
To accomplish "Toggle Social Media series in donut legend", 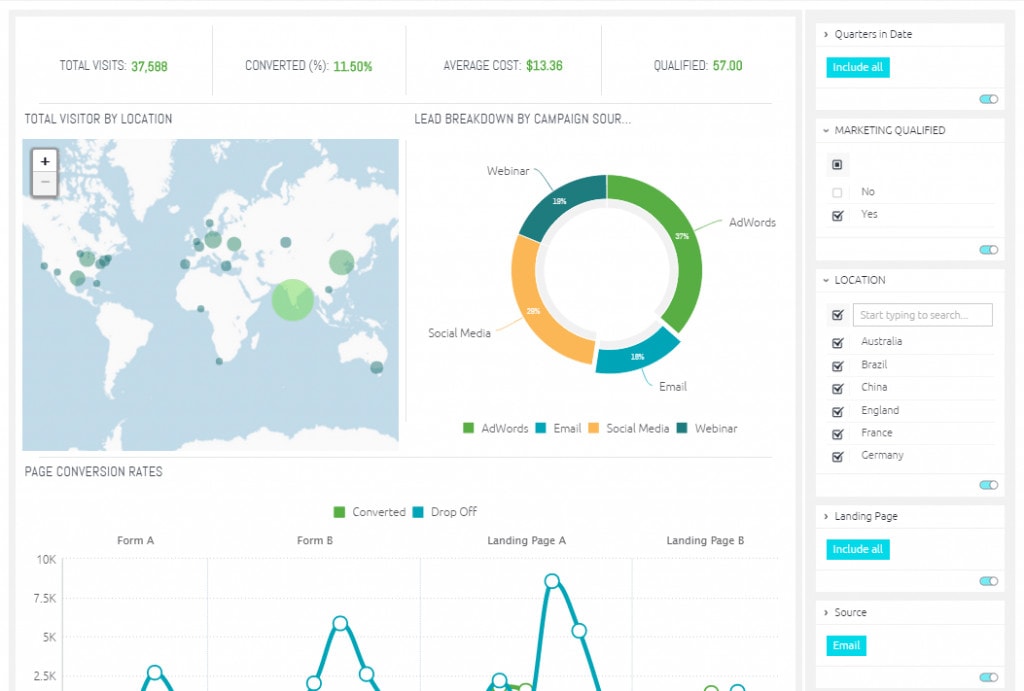I will click(x=629, y=428).
